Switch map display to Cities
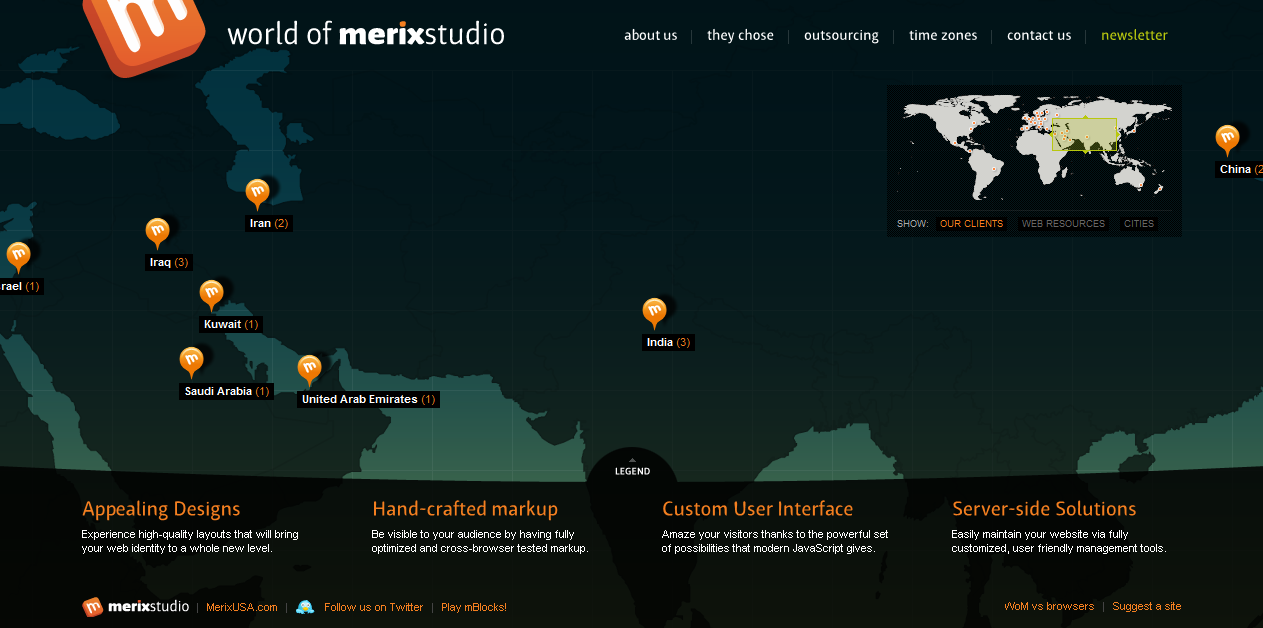This screenshot has width=1263, height=628. click(1138, 224)
